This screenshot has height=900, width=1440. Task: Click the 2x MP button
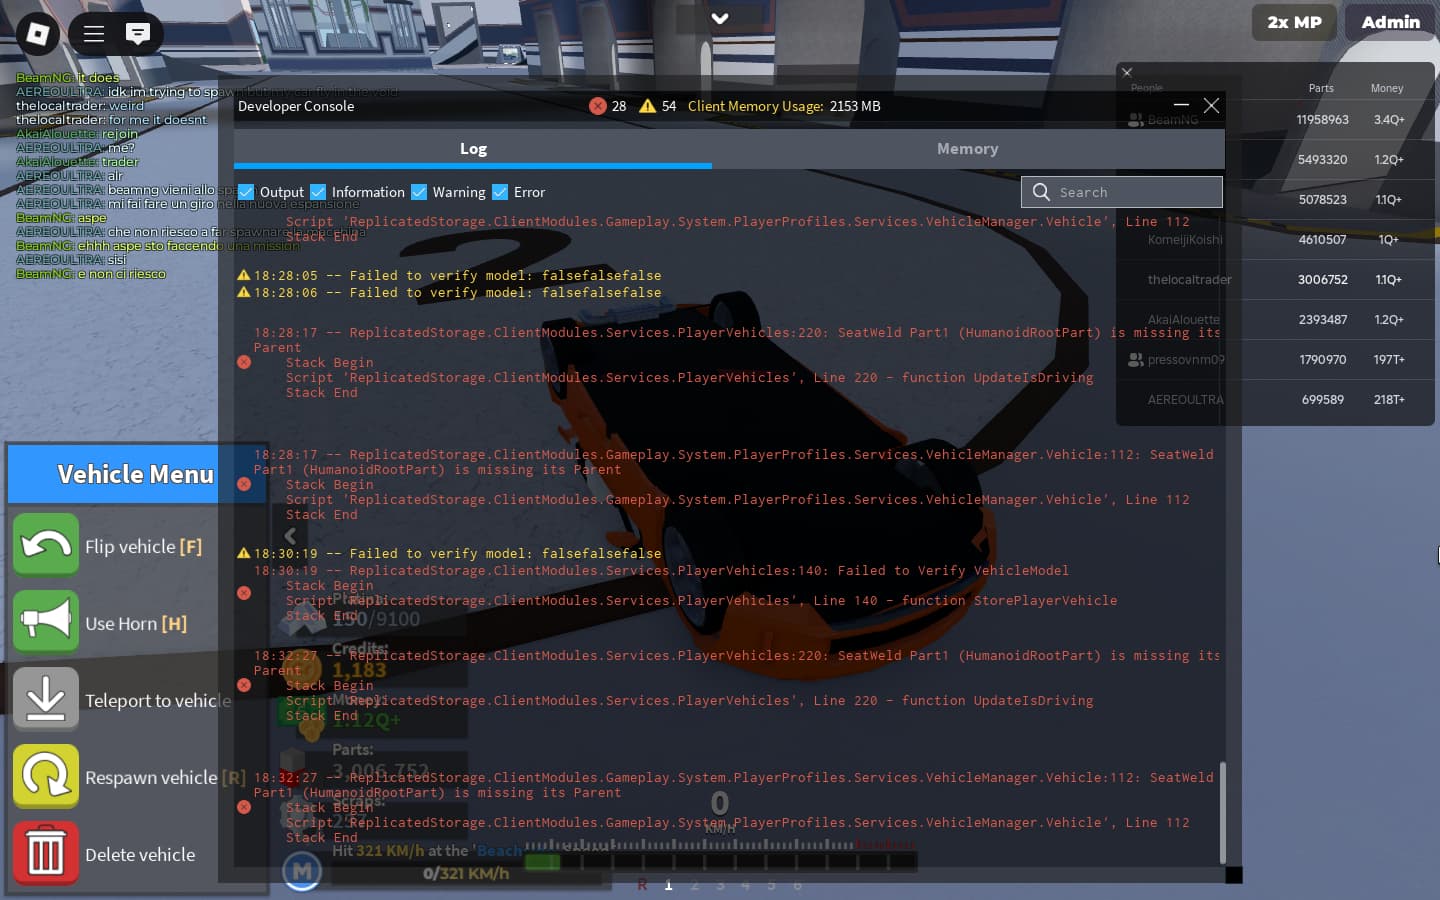(x=1294, y=22)
